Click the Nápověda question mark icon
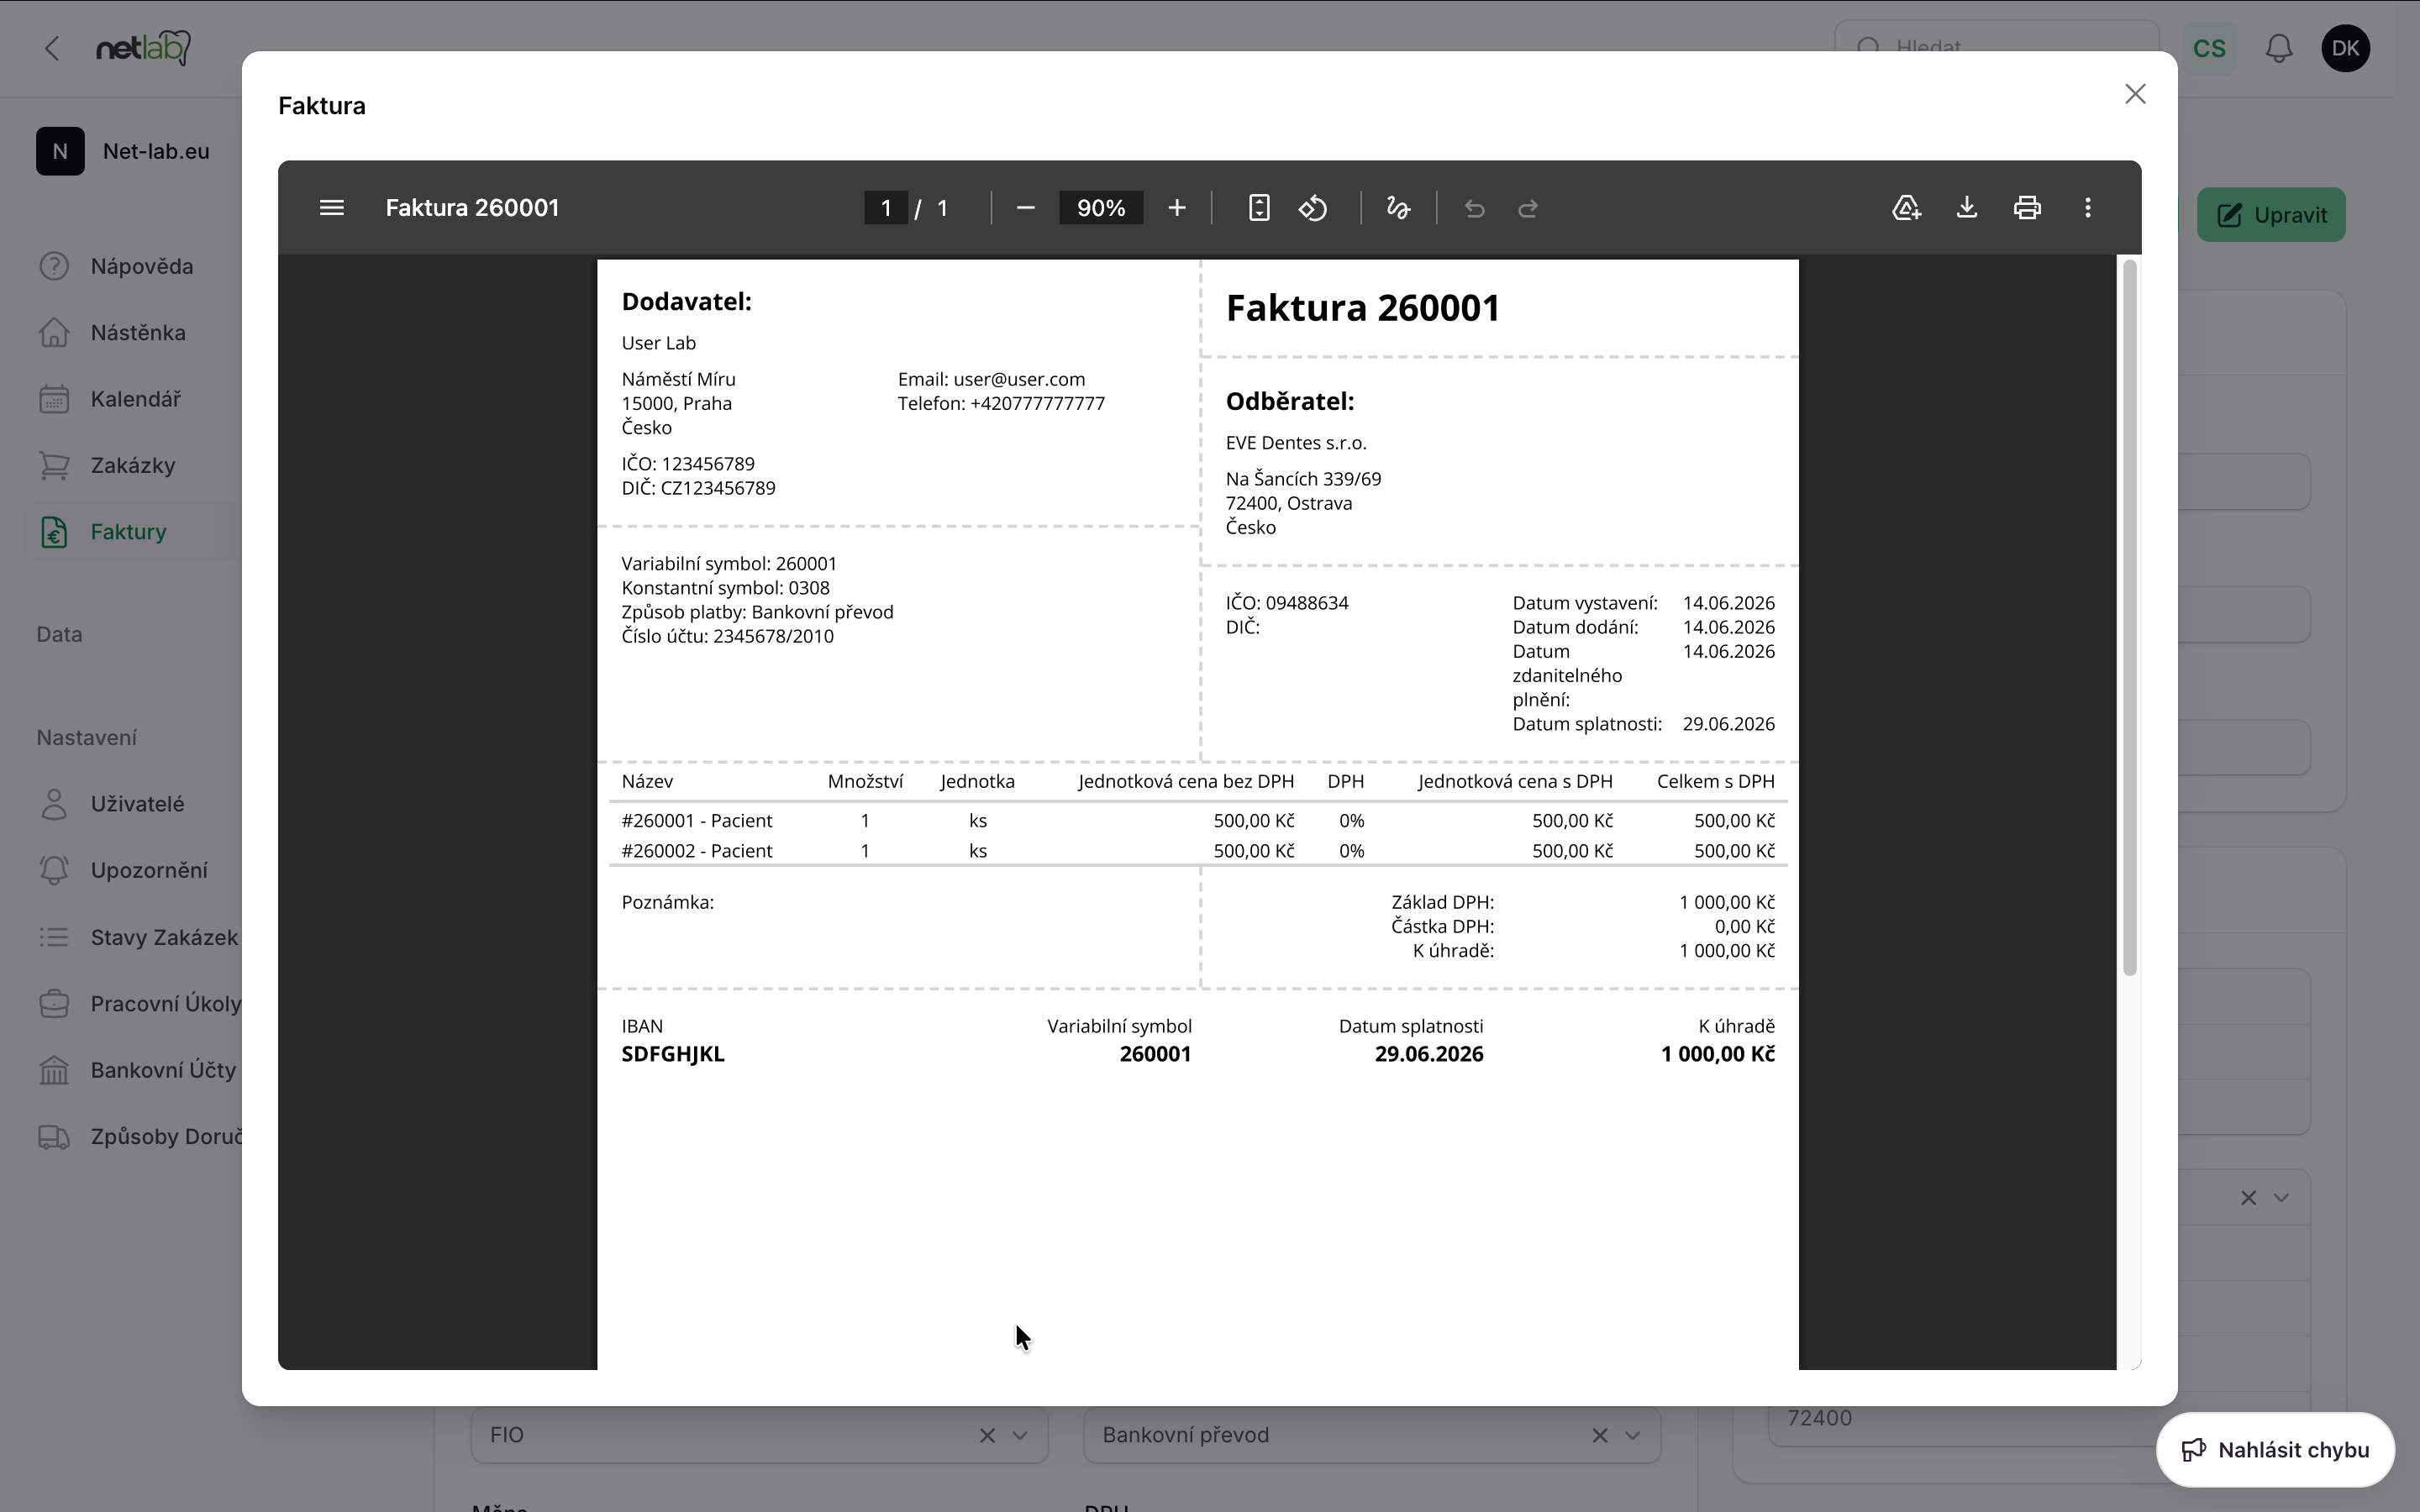 54,266
